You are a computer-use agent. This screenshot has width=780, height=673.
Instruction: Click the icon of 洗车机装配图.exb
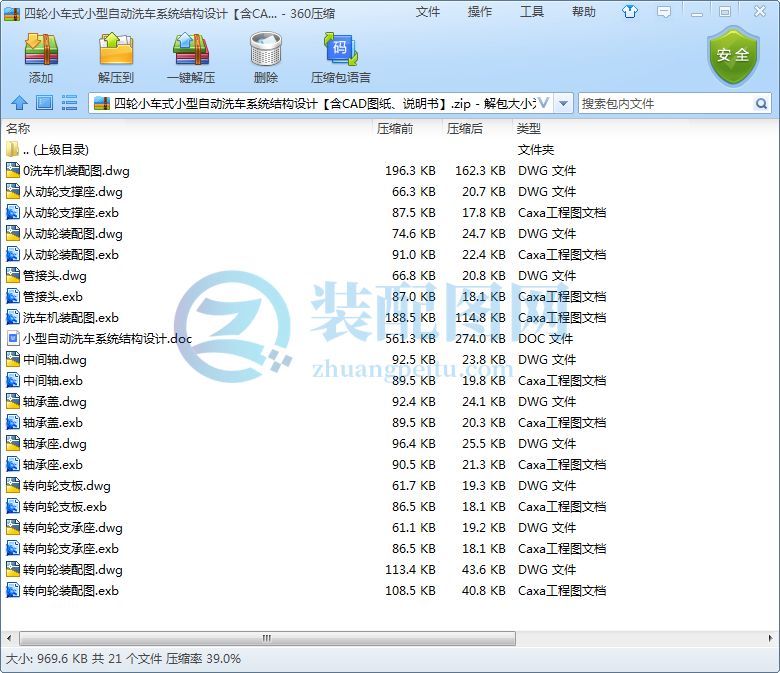coord(12,317)
